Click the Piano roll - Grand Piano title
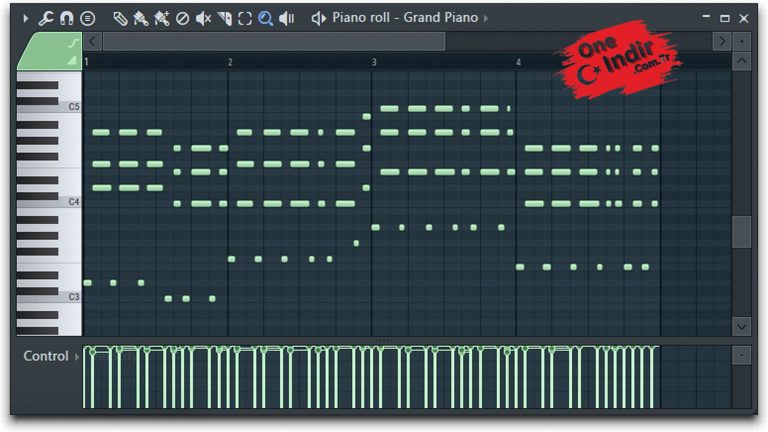768x432 pixels. click(405, 18)
